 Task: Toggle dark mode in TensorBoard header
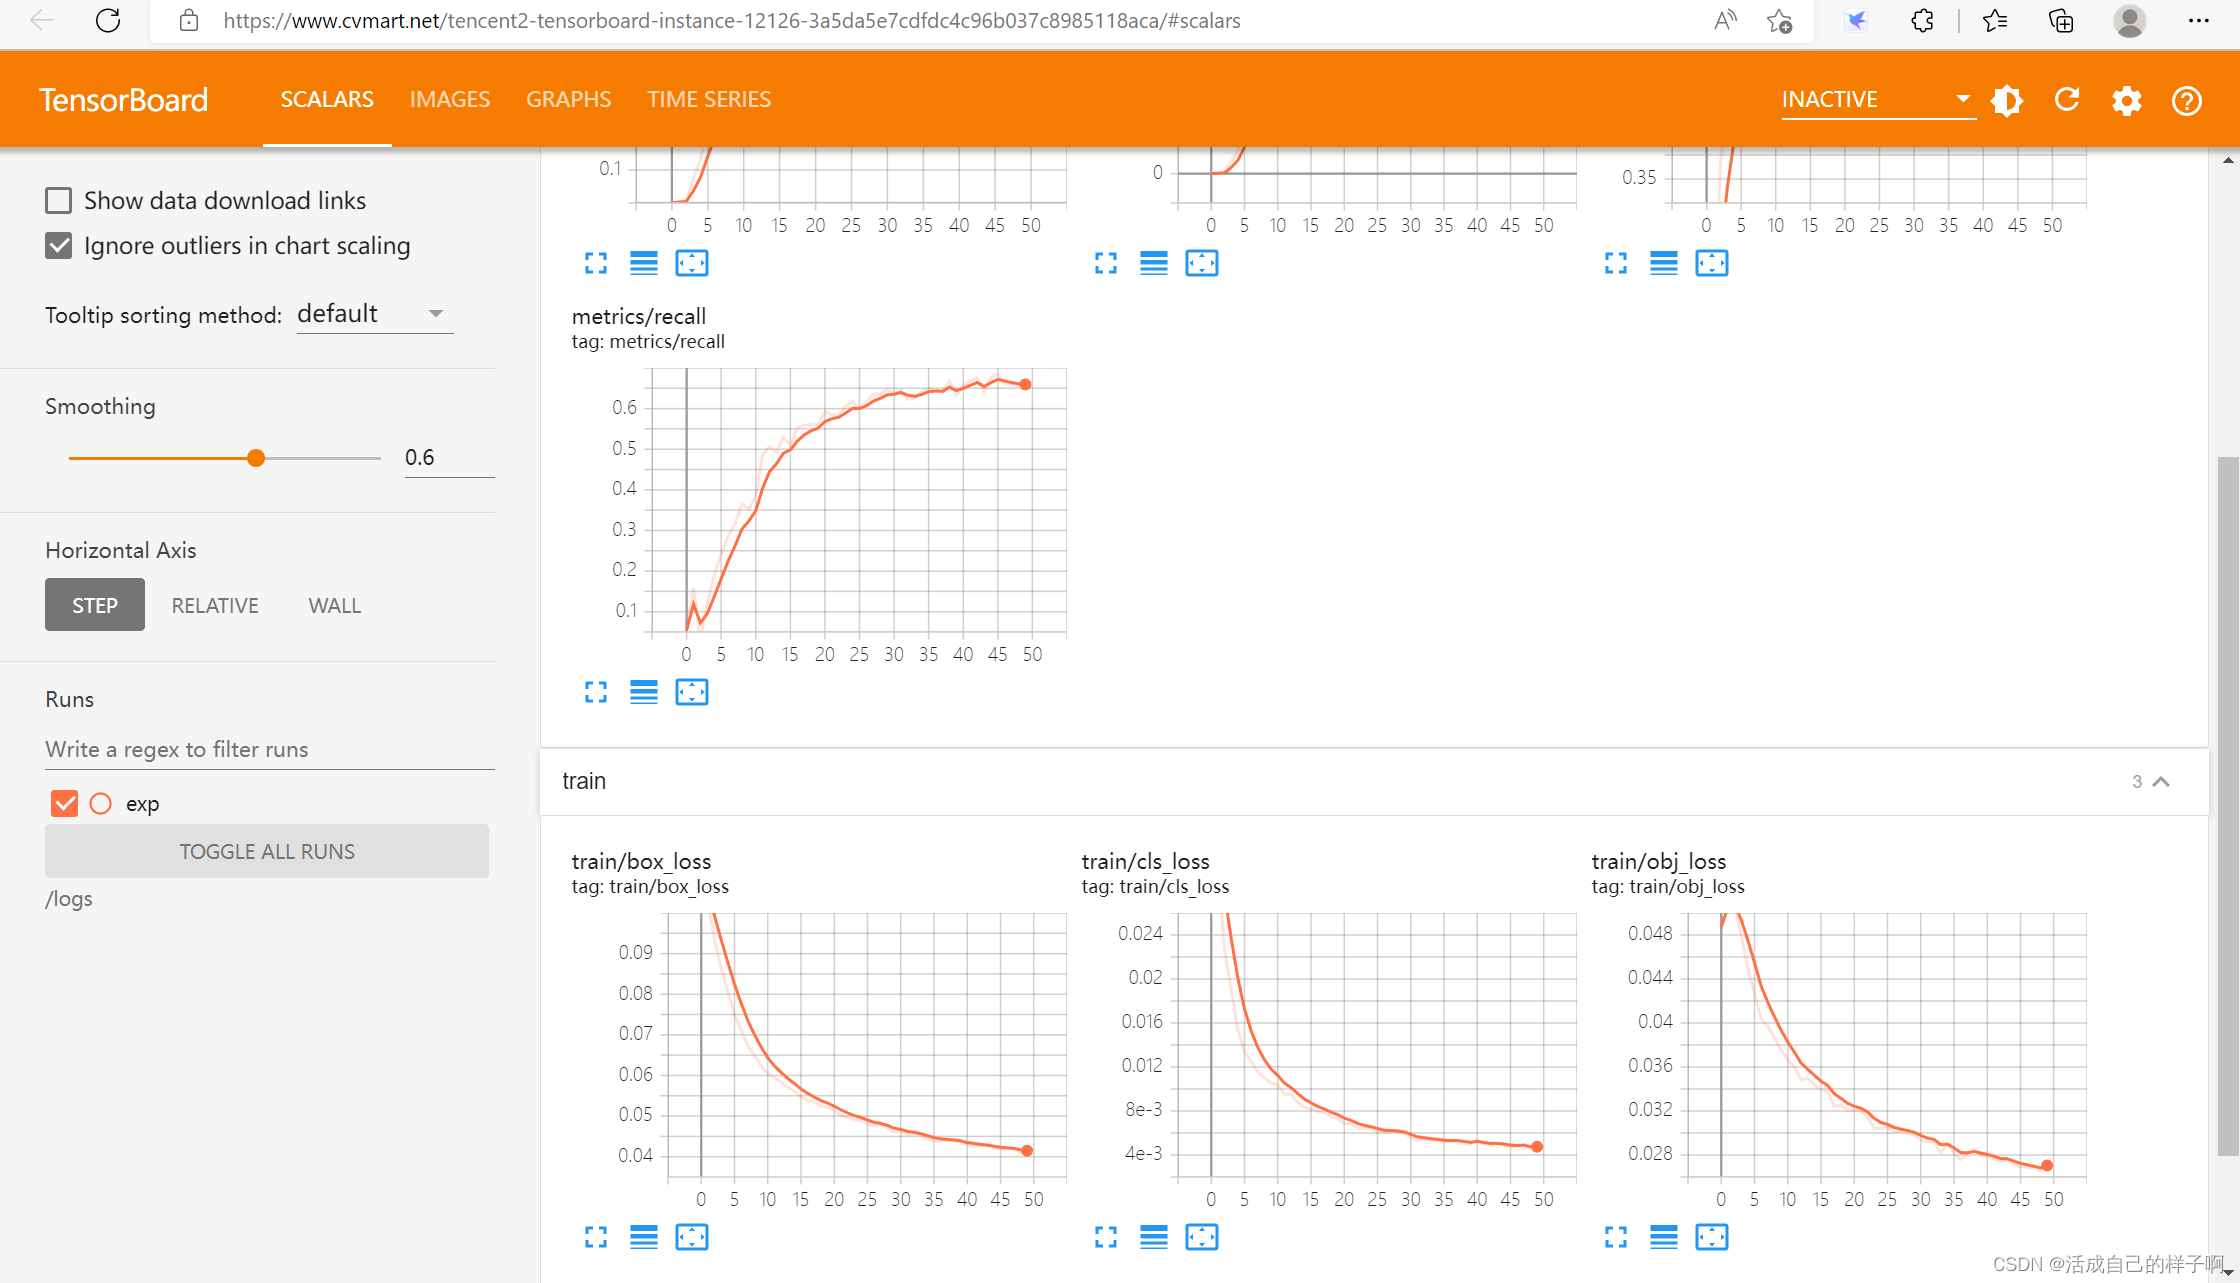pos(2007,100)
